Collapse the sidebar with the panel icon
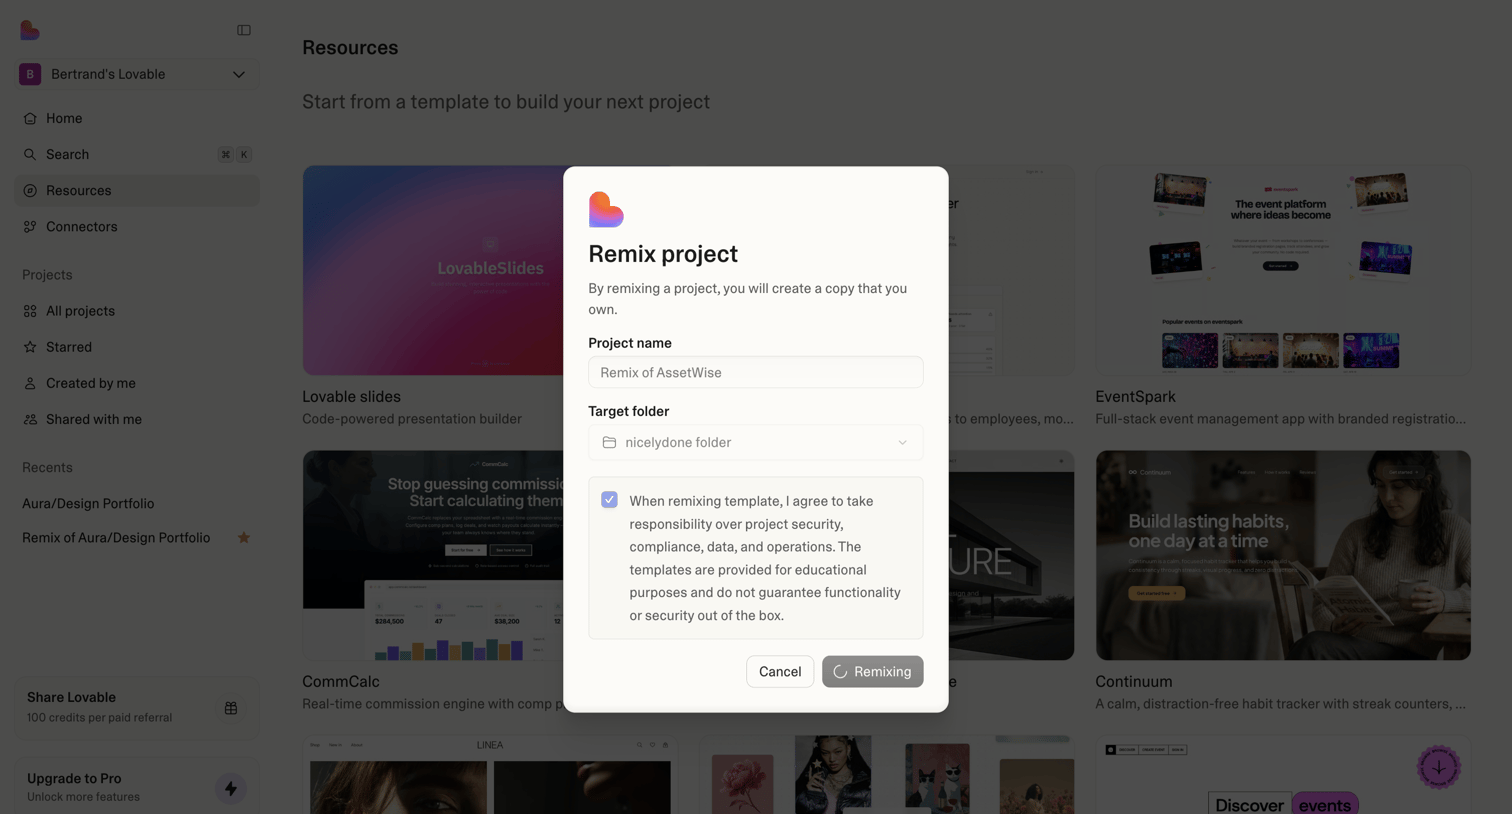This screenshot has width=1512, height=814. point(244,30)
